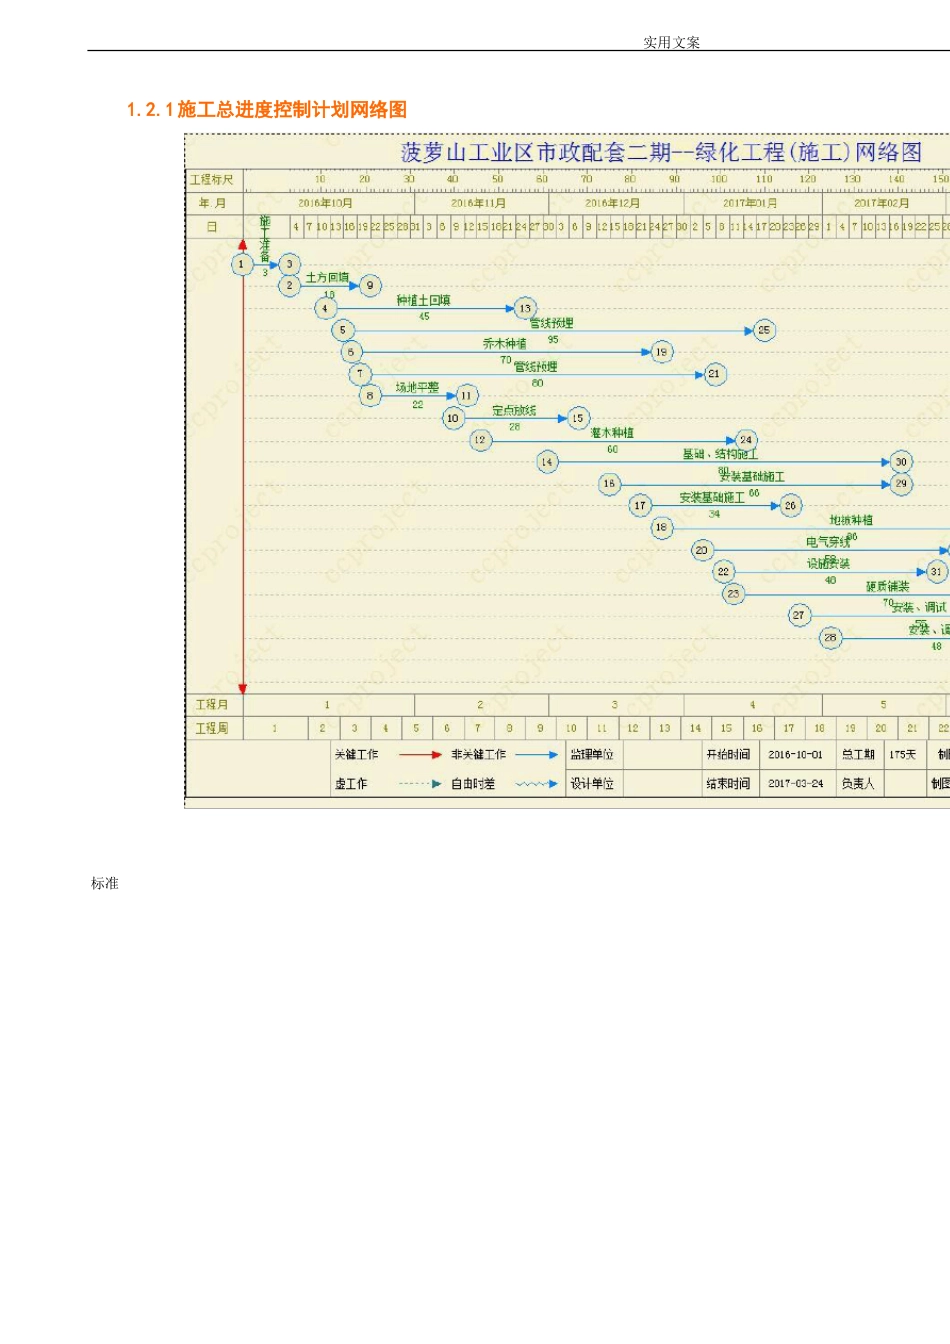Select node 26 after 安装基础施工
950x1344 pixels.
[790, 506]
